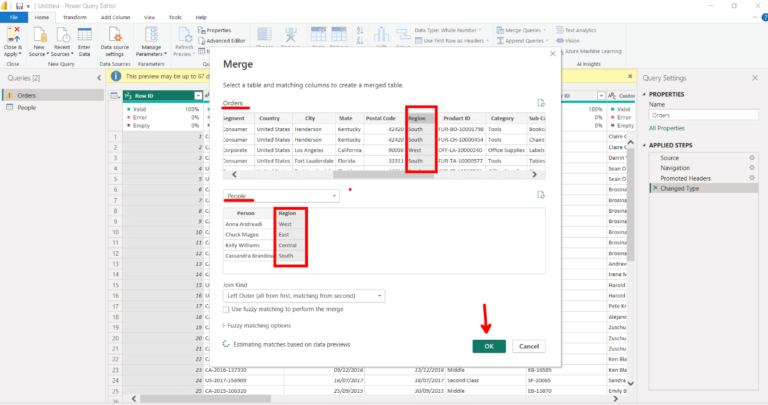
Task: Click the main grid vertical scrollbar
Action: point(631,203)
